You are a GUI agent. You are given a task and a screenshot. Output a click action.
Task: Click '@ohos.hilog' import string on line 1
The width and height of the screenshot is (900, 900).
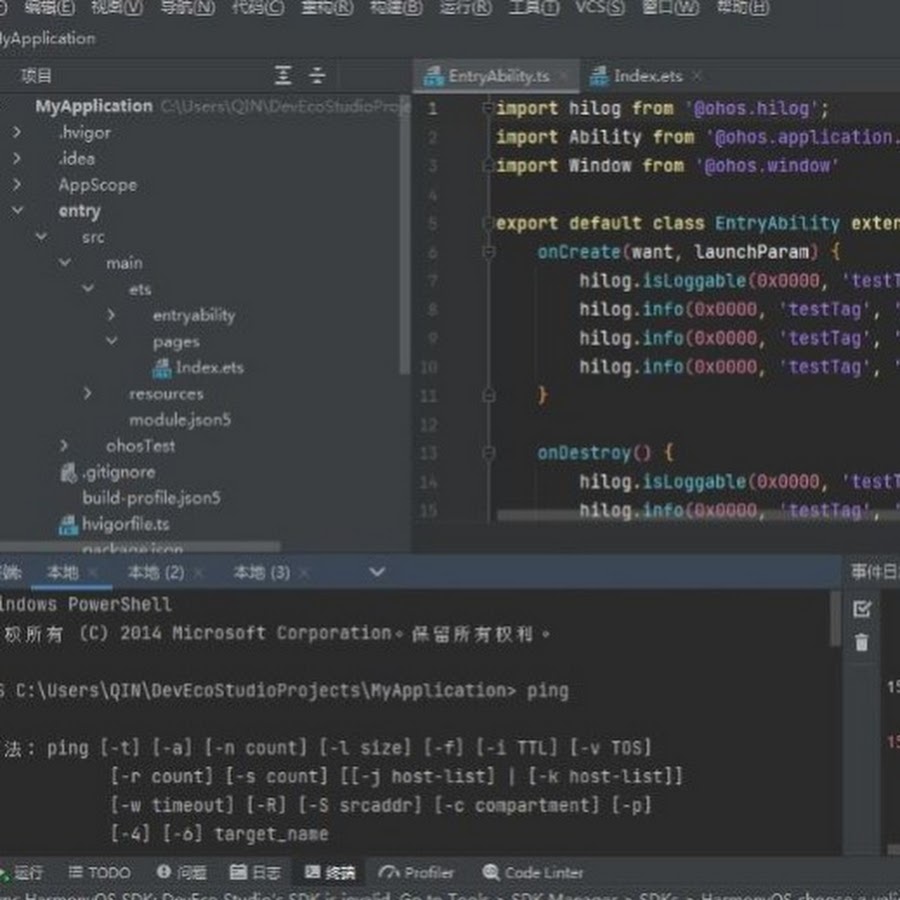[752, 108]
